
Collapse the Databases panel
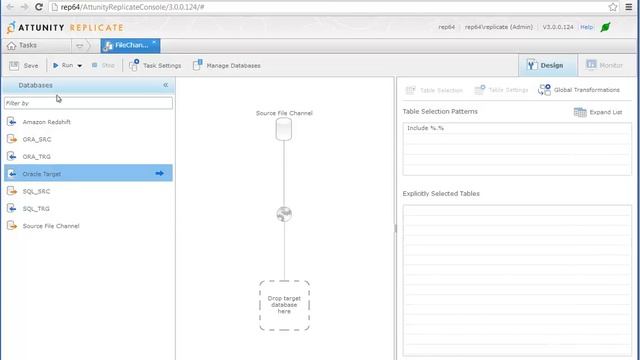[166, 85]
